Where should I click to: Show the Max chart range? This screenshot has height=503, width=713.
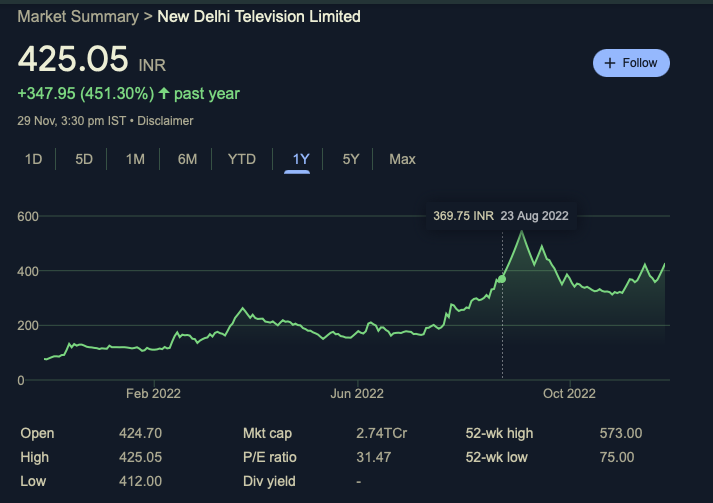(402, 159)
